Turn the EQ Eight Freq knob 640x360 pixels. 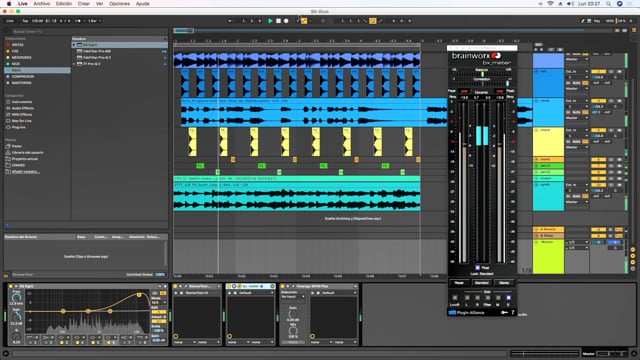(16, 298)
